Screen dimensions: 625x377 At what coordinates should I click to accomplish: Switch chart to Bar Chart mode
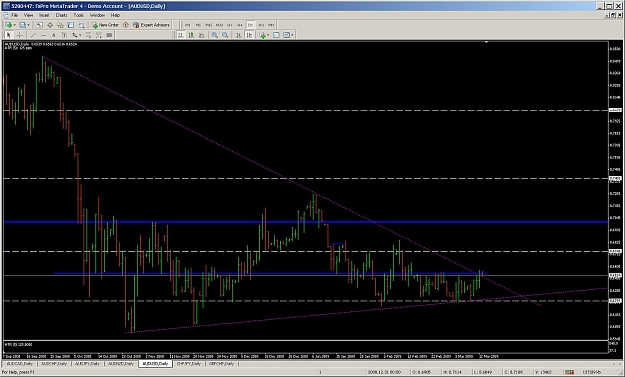(x=181, y=35)
